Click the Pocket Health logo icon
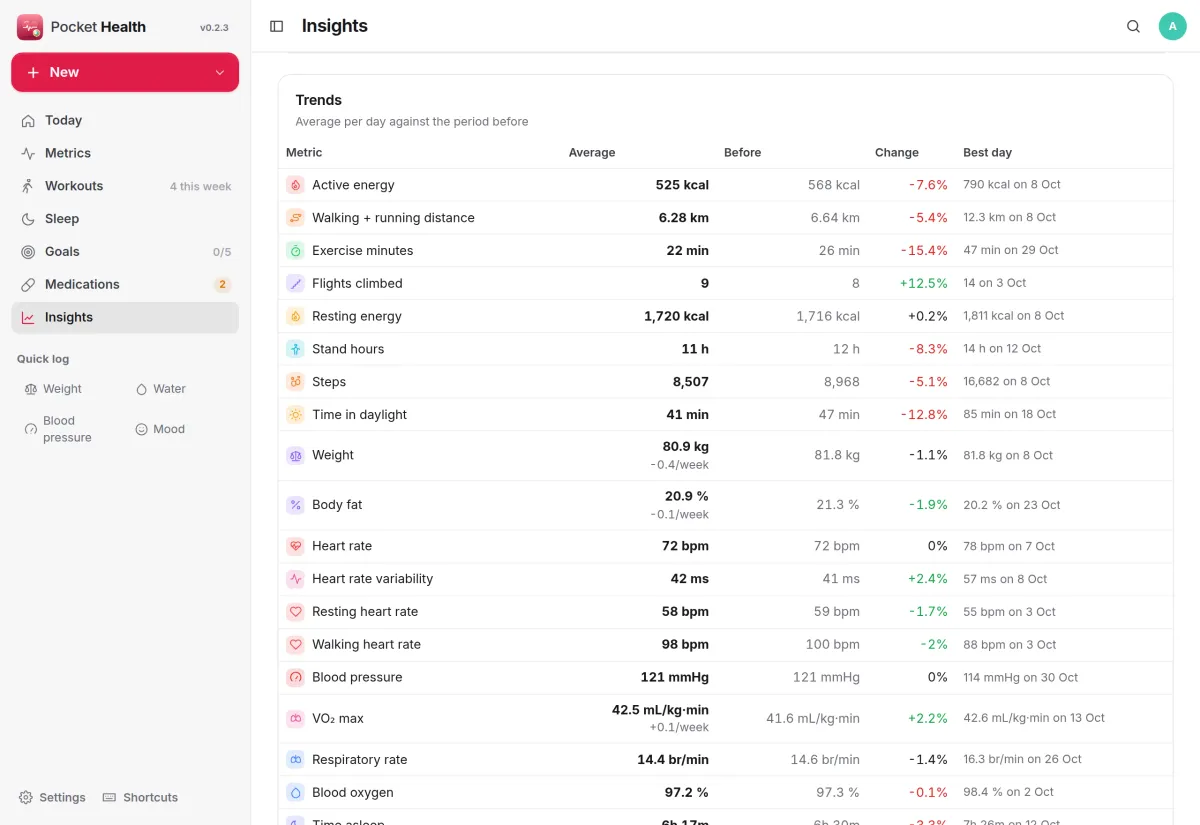 [x=30, y=27]
